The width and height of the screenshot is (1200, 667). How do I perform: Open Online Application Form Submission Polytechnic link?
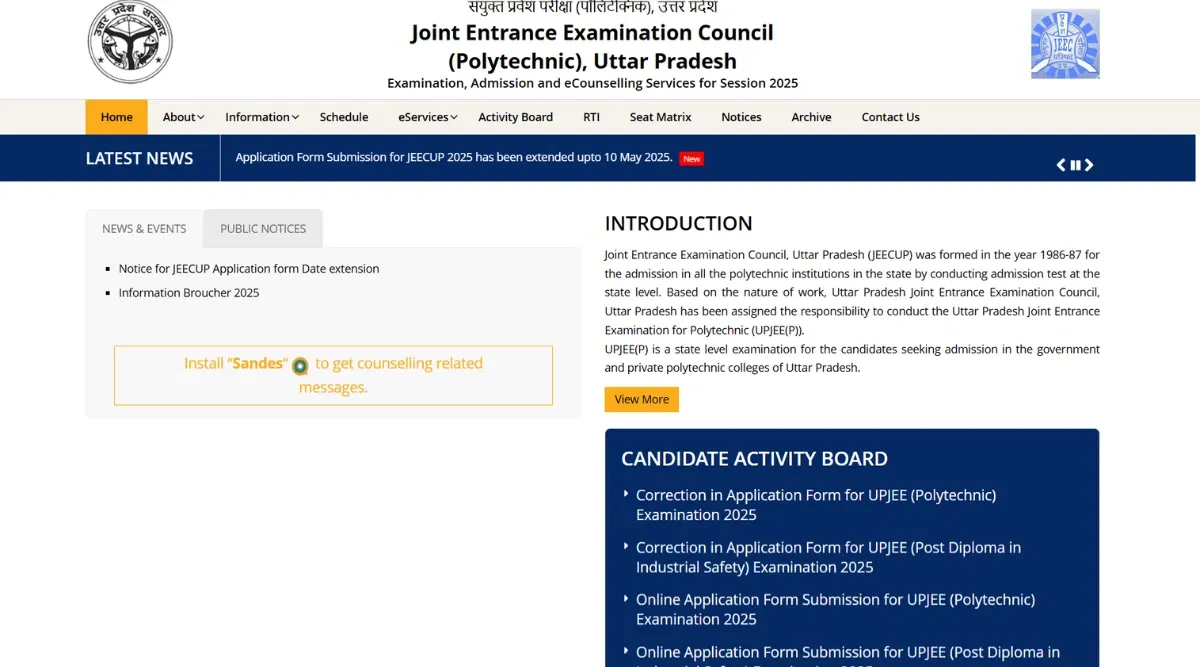(x=835, y=609)
